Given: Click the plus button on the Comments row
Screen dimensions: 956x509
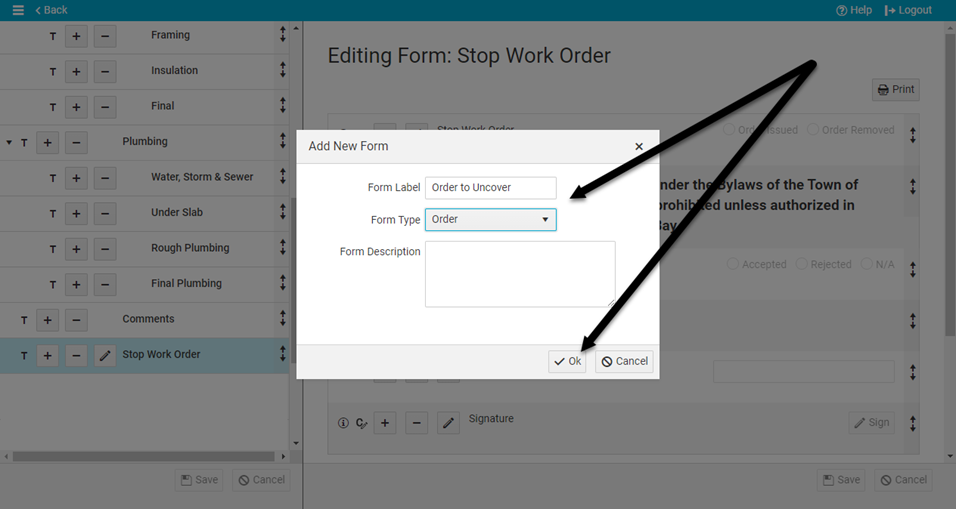Looking at the screenshot, I should [x=48, y=320].
